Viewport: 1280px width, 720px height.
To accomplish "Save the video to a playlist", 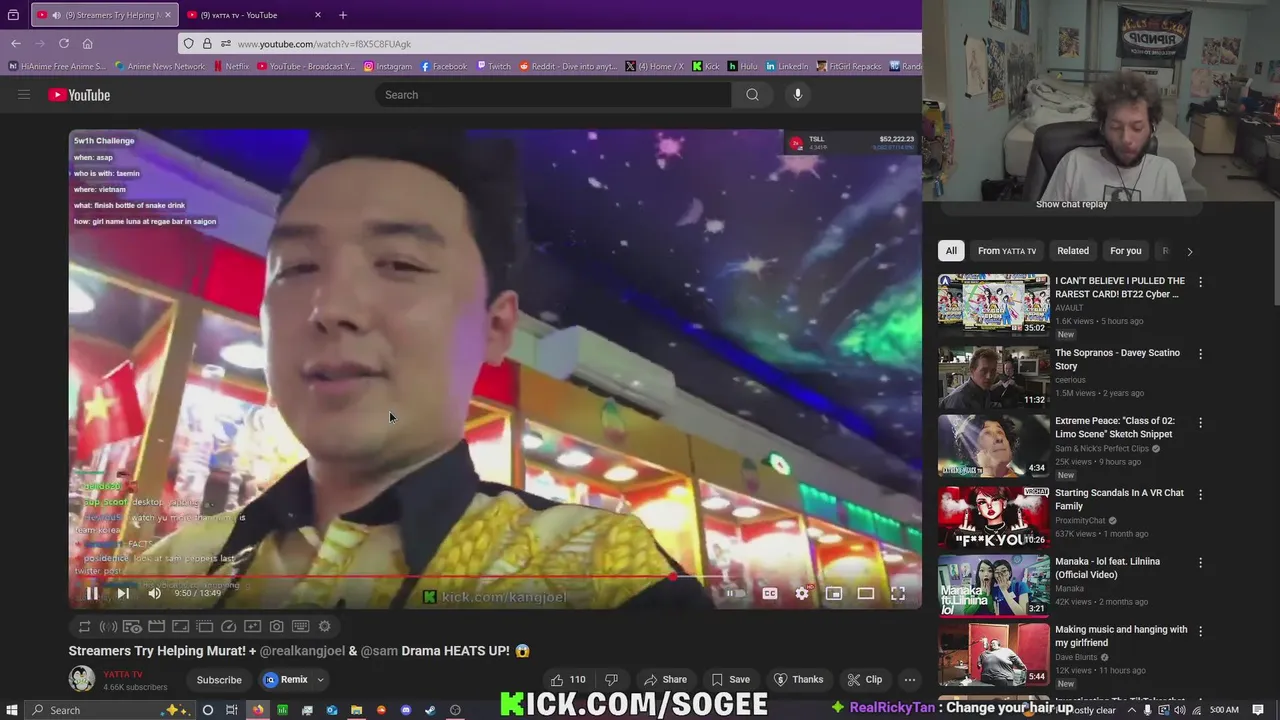I will point(730,680).
